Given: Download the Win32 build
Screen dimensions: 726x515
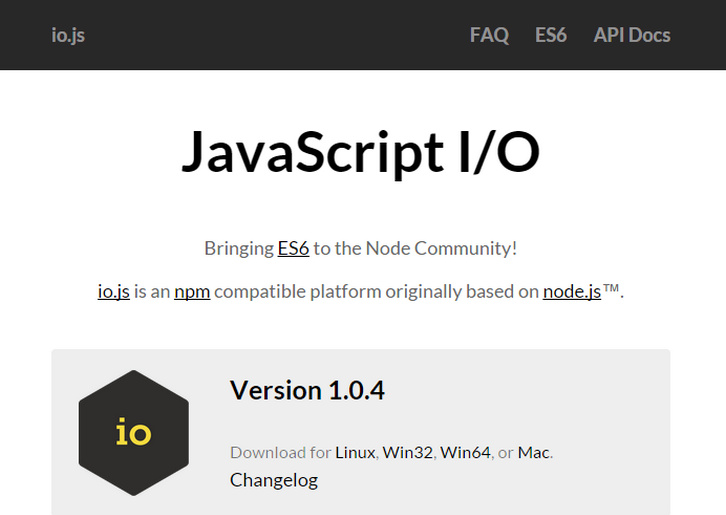Looking at the screenshot, I should [x=407, y=452].
